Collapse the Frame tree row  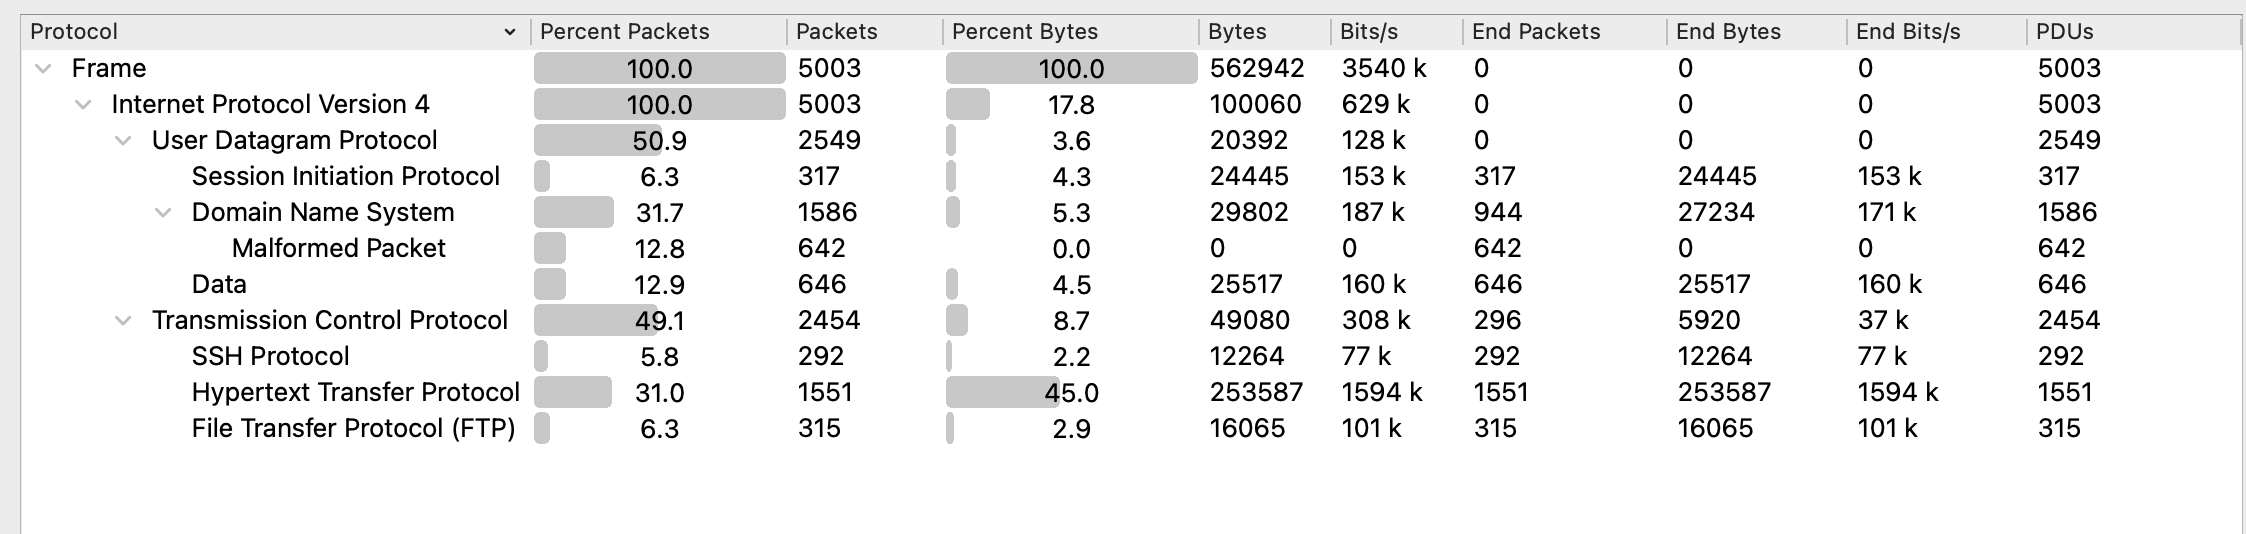coord(43,69)
